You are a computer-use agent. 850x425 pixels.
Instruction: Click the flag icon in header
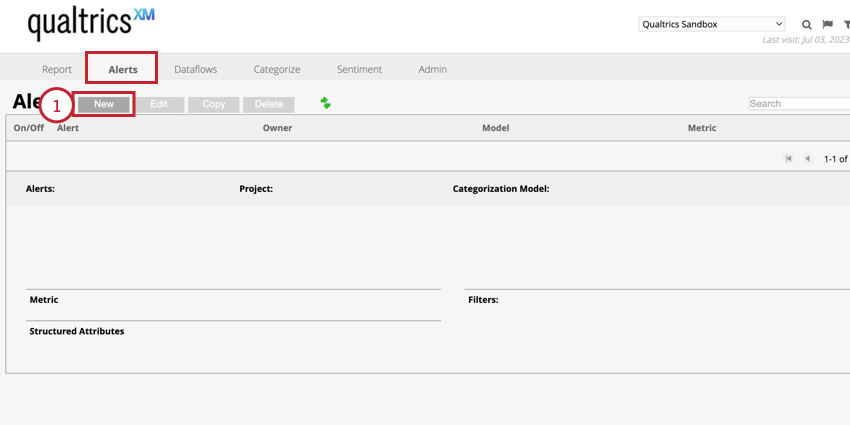[827, 24]
